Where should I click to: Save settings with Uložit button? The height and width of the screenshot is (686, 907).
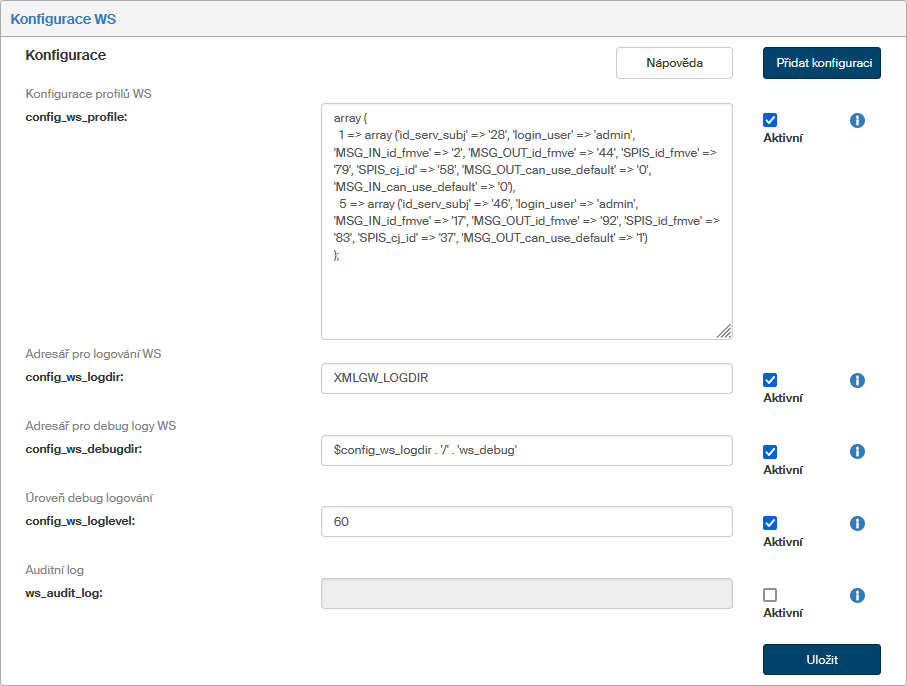(x=821, y=660)
